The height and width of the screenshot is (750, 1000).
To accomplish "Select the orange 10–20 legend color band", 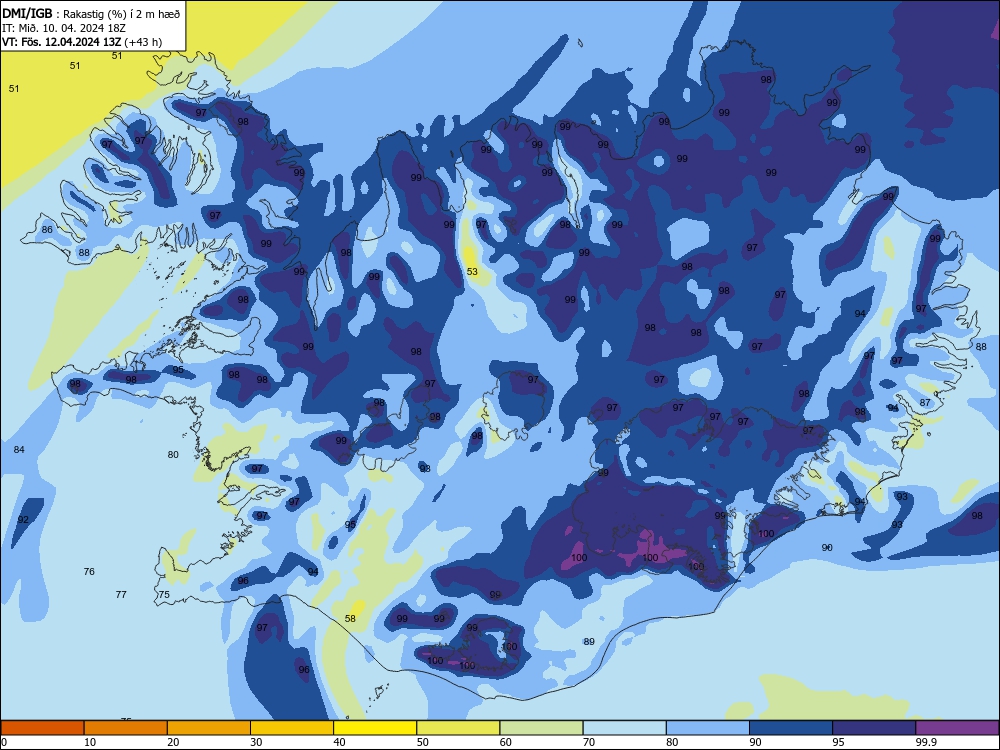I will 126,728.
